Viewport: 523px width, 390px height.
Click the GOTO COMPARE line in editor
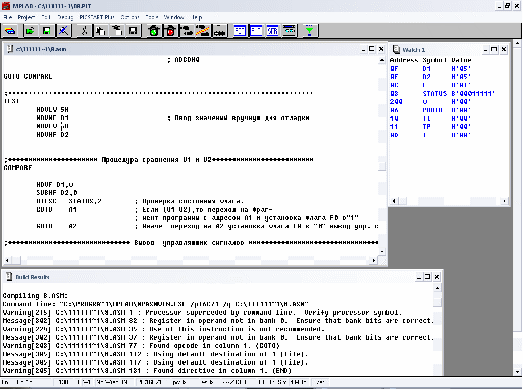(x=28, y=76)
